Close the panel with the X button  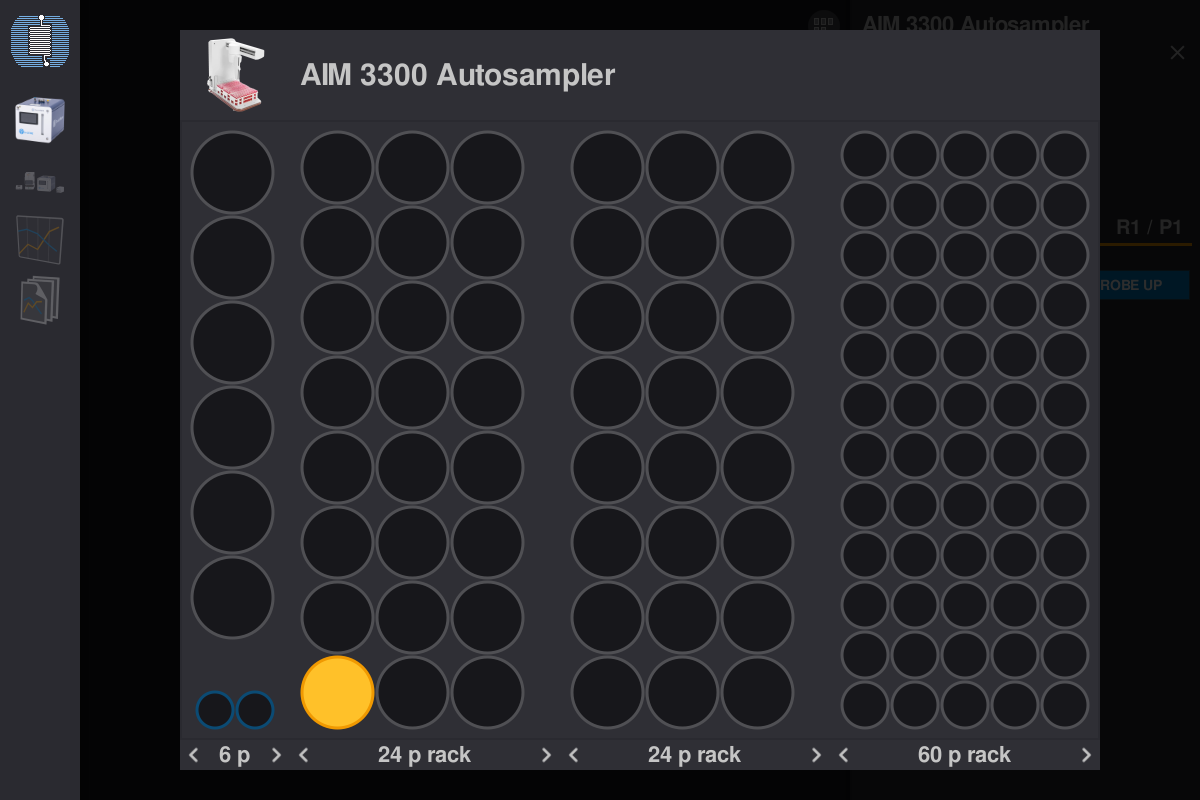click(1177, 53)
